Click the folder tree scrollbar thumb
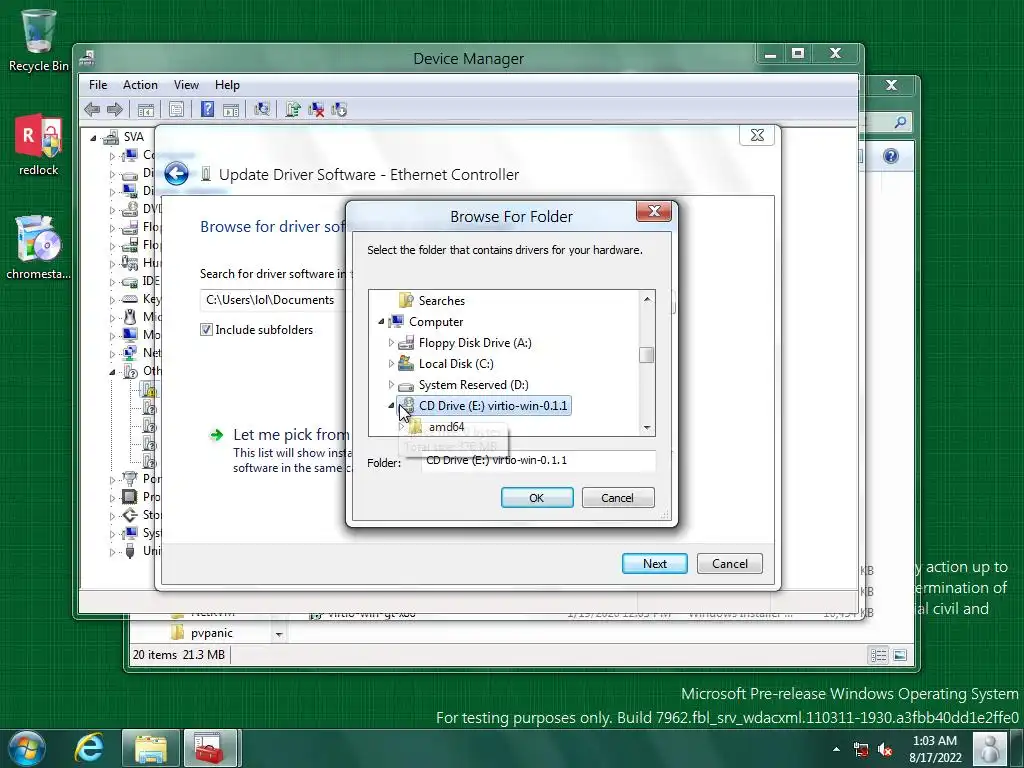1024x768 pixels. point(647,355)
